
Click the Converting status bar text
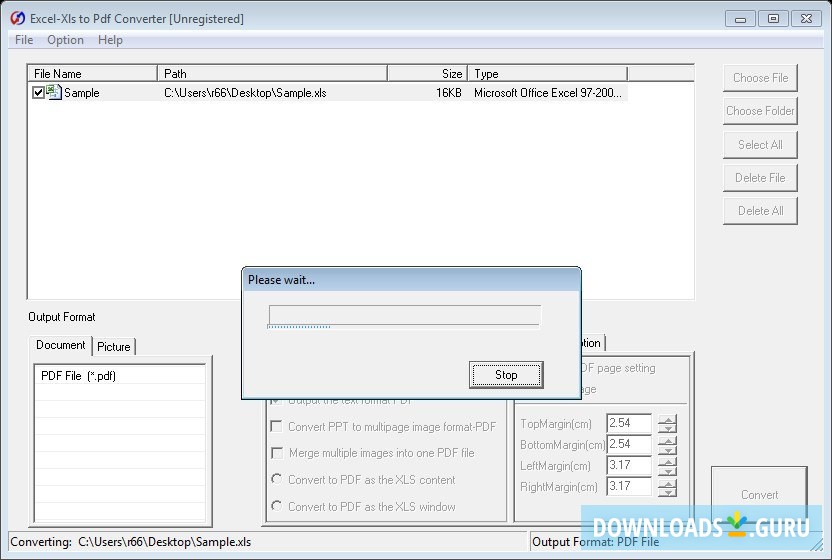131,542
